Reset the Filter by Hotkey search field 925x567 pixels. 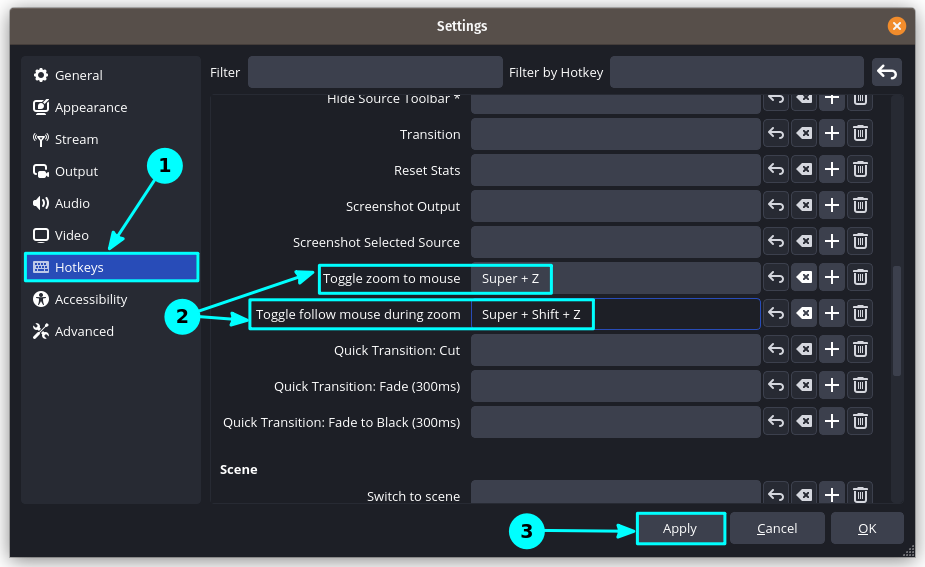point(886,72)
